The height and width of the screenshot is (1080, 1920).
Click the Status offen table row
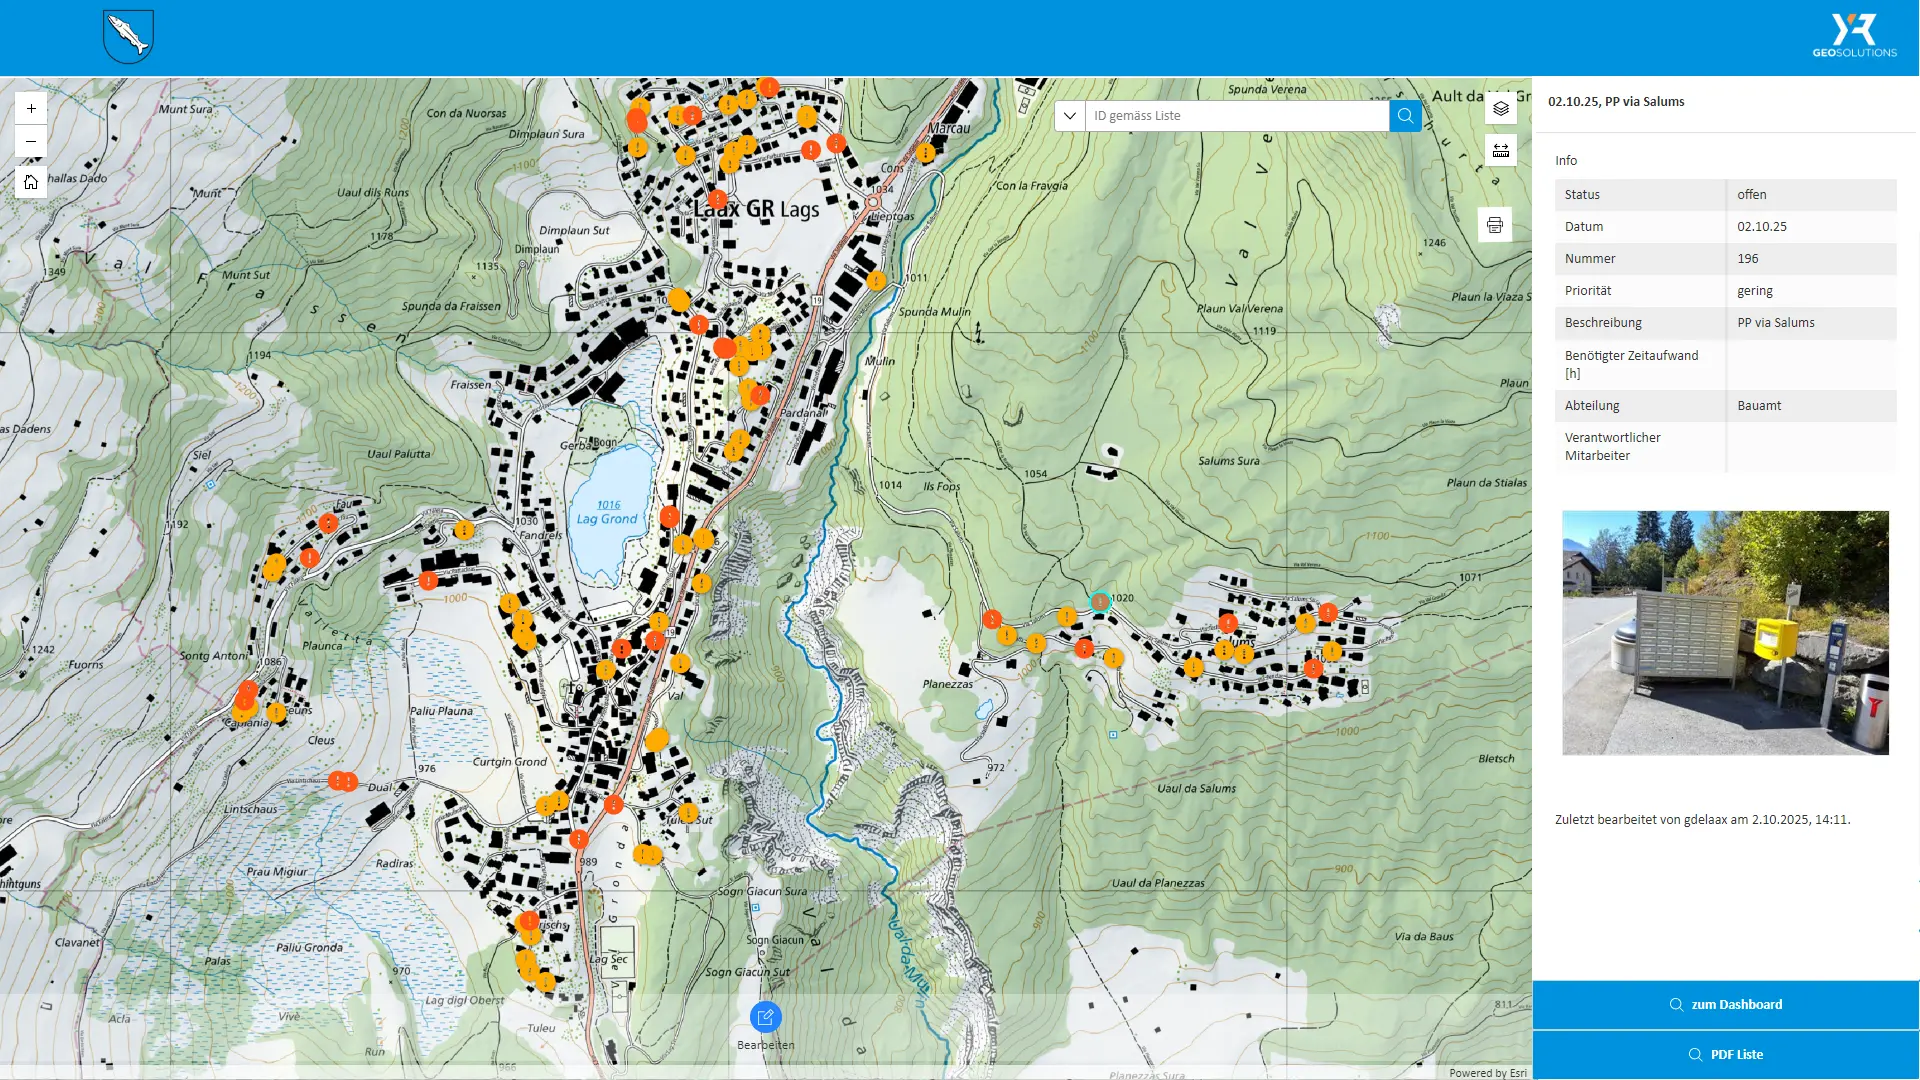(1725, 195)
